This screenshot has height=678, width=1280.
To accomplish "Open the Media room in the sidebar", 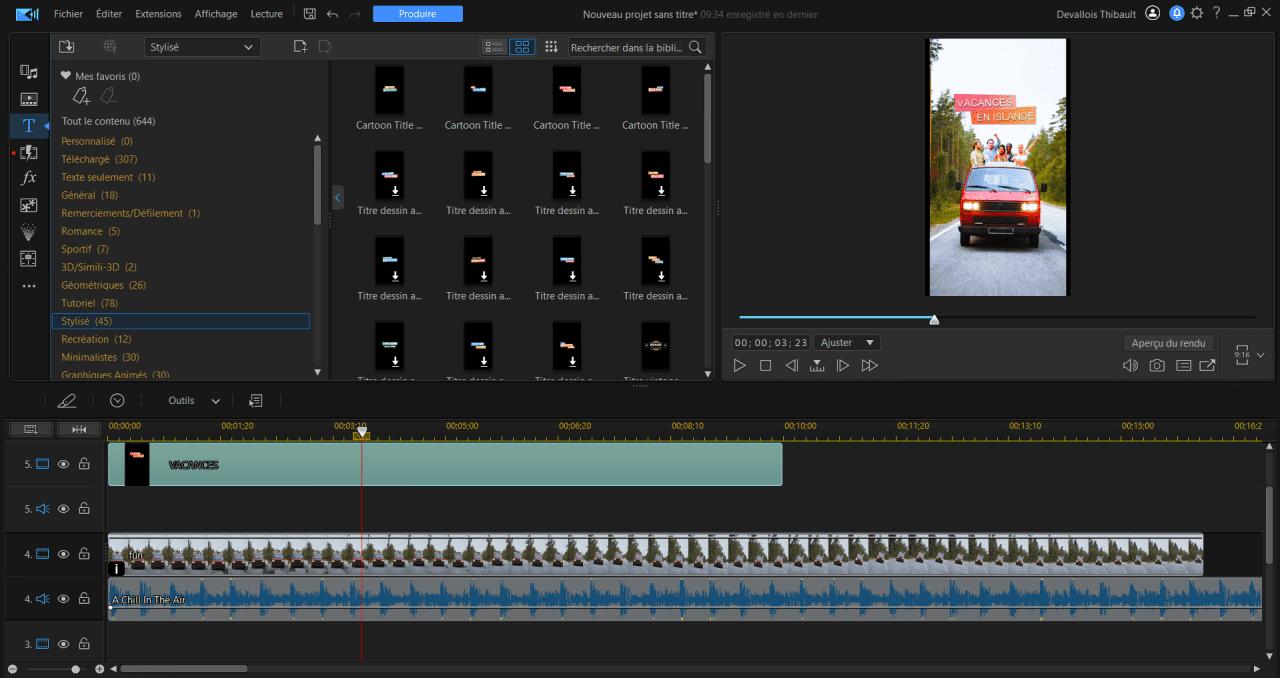I will (x=29, y=72).
